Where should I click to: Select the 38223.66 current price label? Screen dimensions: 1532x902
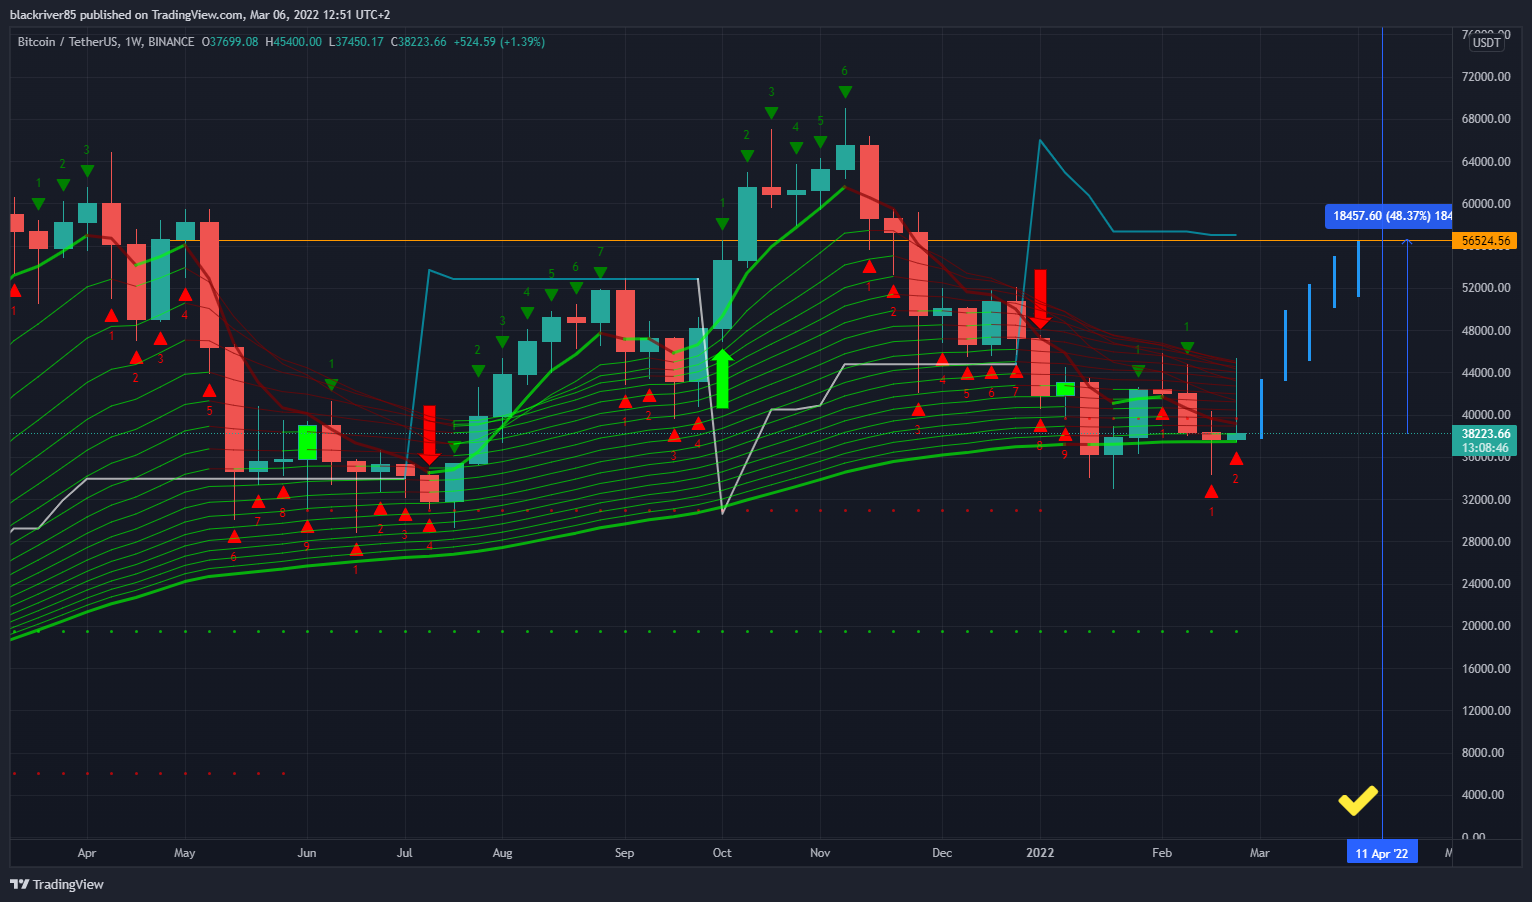(x=1485, y=434)
